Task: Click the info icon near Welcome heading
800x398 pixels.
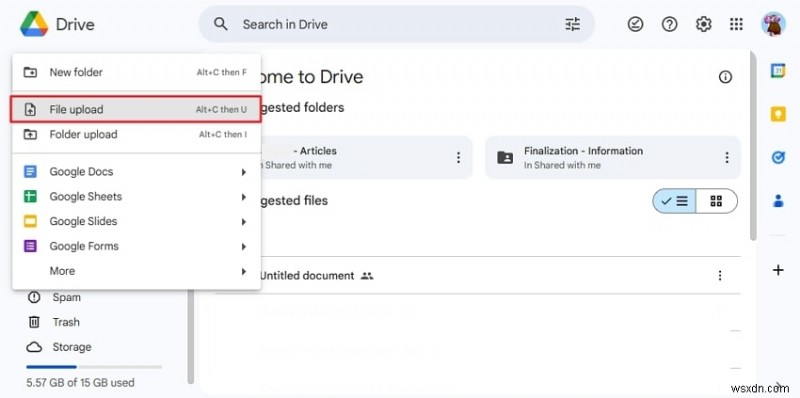Action: pos(725,77)
